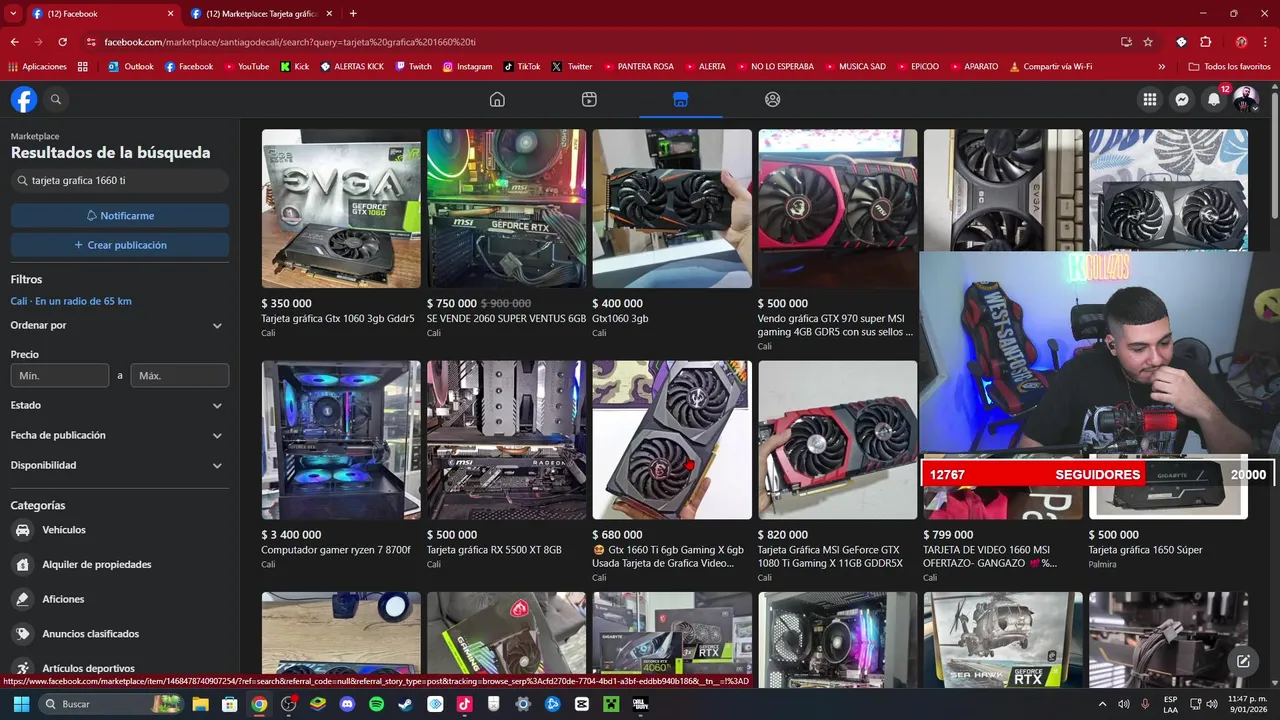The width and height of the screenshot is (1280, 720).
Task: Click the tarjeta grafica 1660 ti search box
Action: point(120,181)
